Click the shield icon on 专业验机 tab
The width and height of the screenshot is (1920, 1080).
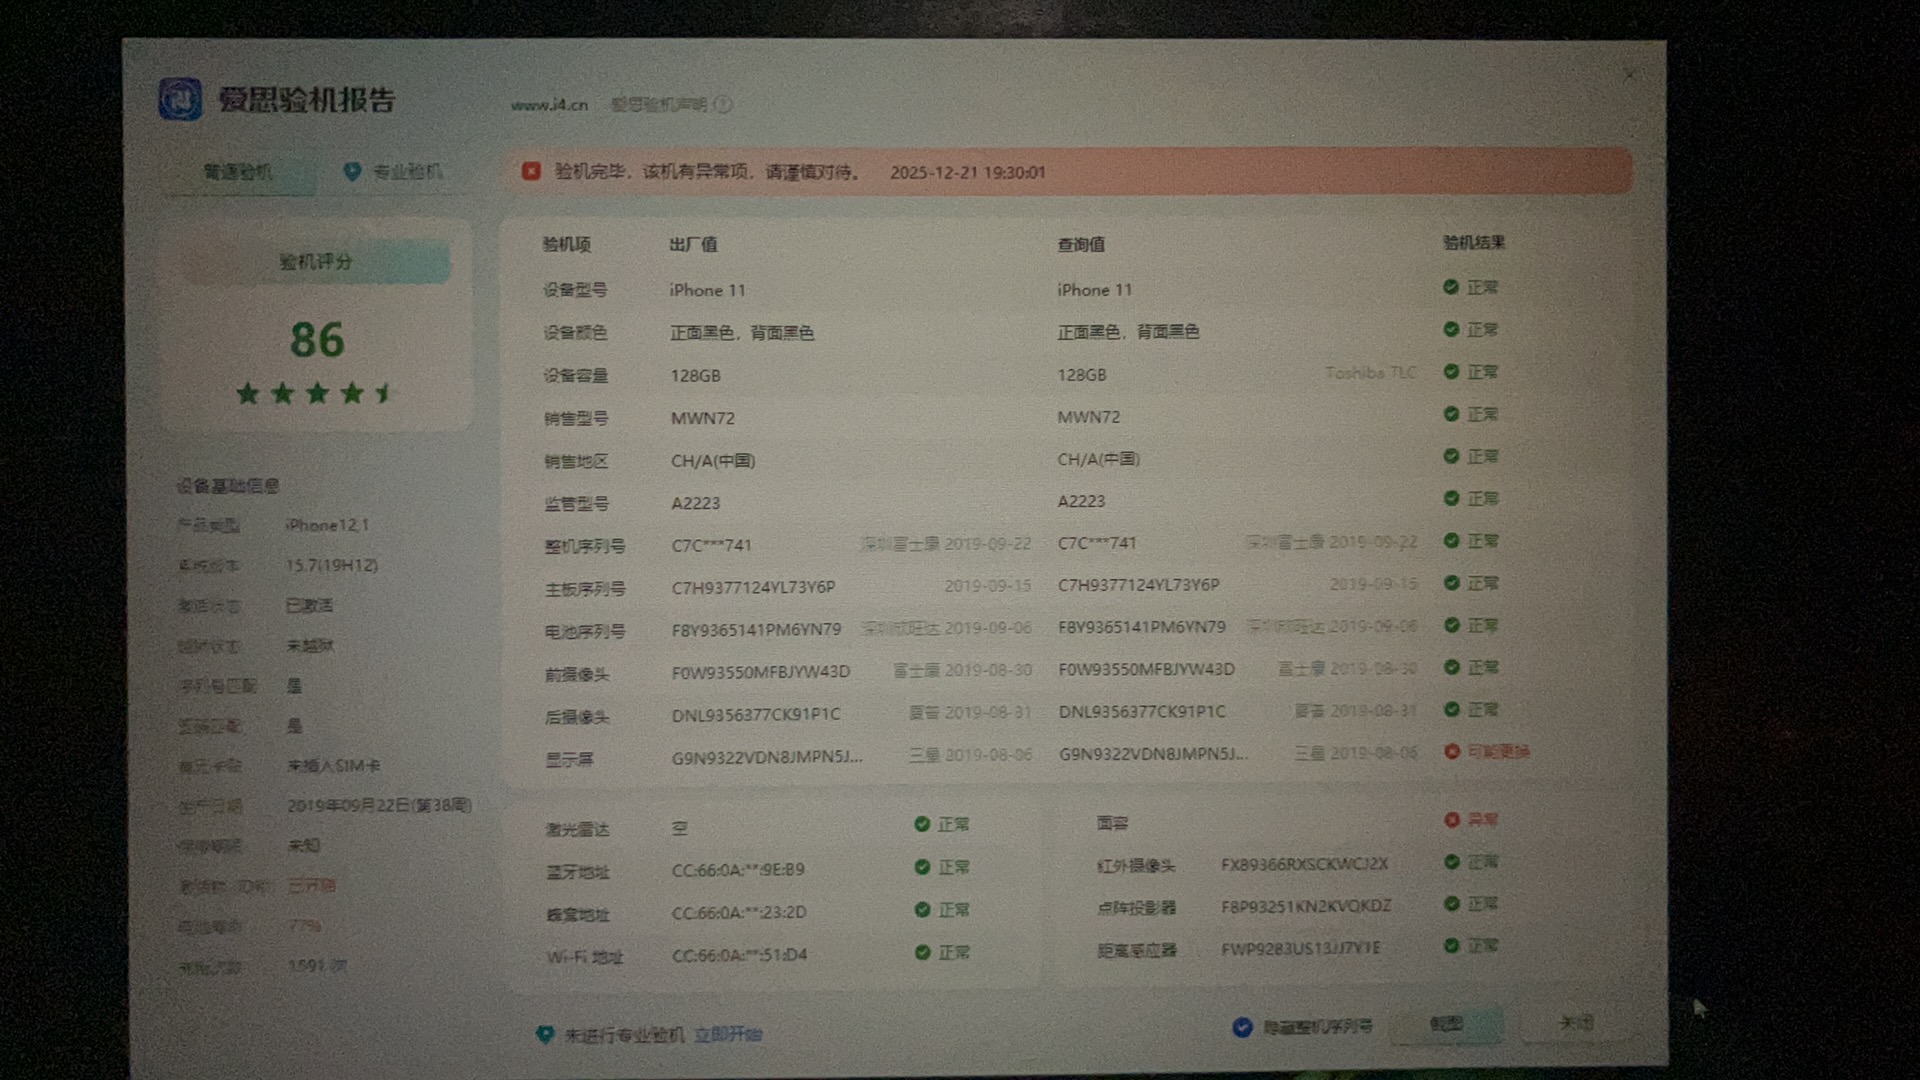click(x=352, y=172)
